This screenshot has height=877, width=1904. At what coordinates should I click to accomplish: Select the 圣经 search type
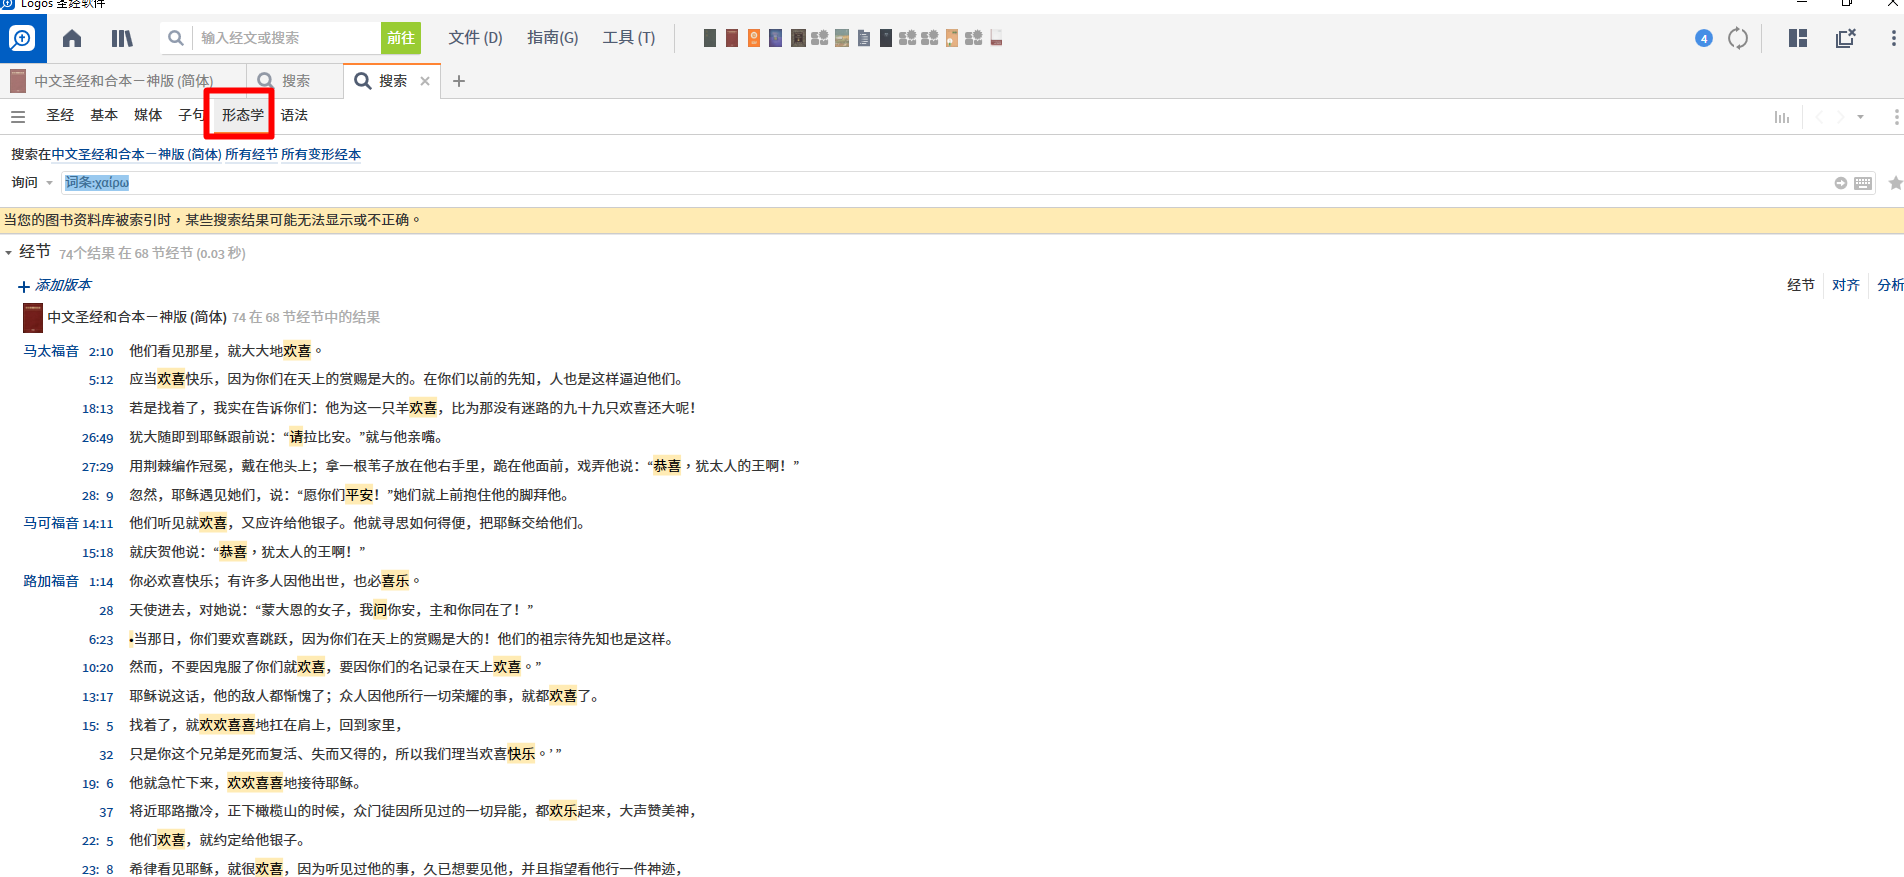pos(60,115)
